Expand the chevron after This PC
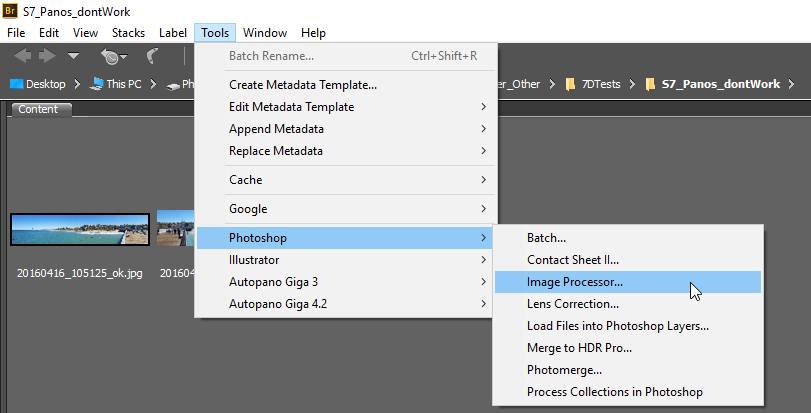The image size is (811, 413). [x=153, y=84]
